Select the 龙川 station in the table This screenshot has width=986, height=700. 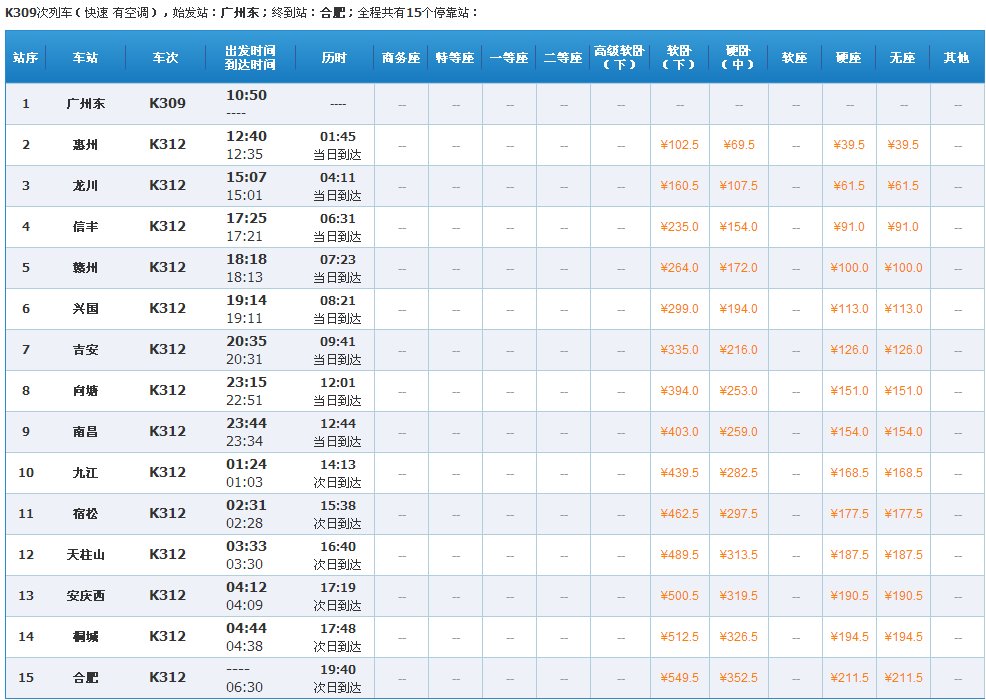(85, 186)
